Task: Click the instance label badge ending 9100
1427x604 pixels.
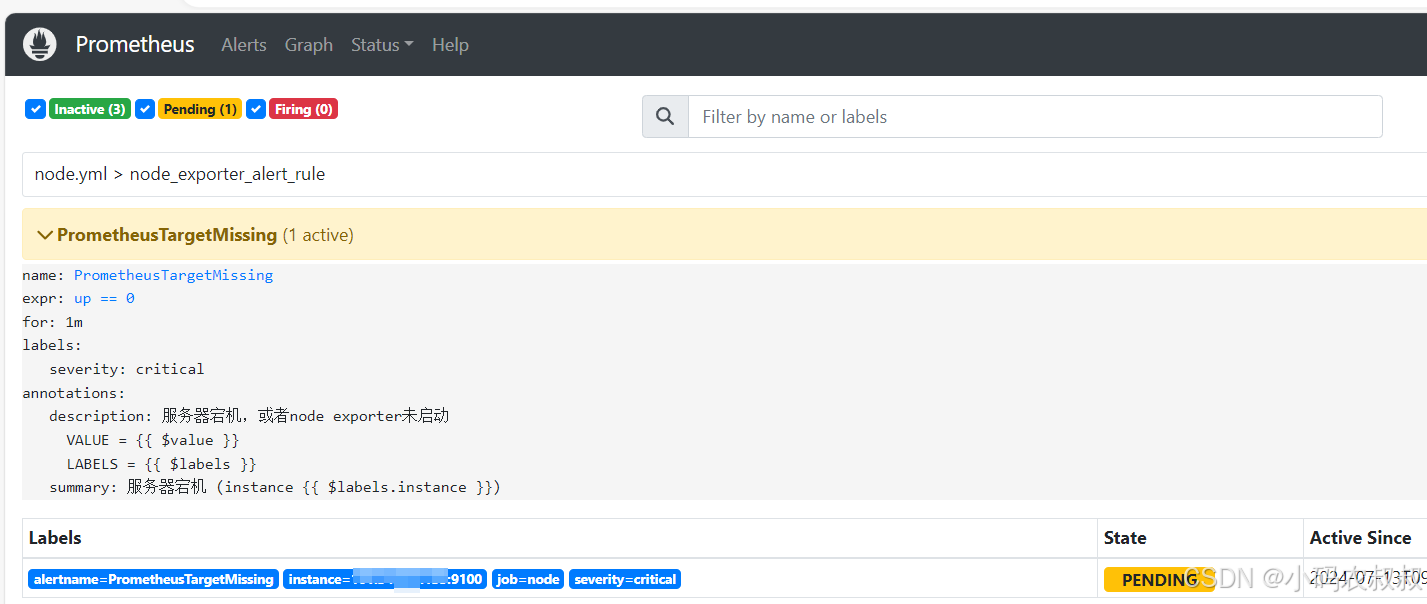Action: click(x=385, y=579)
